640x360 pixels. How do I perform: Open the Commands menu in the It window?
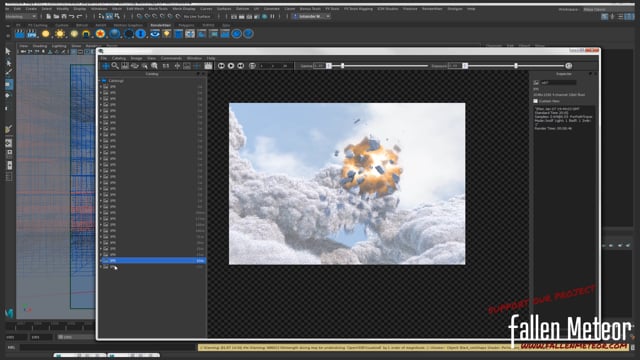click(x=171, y=58)
